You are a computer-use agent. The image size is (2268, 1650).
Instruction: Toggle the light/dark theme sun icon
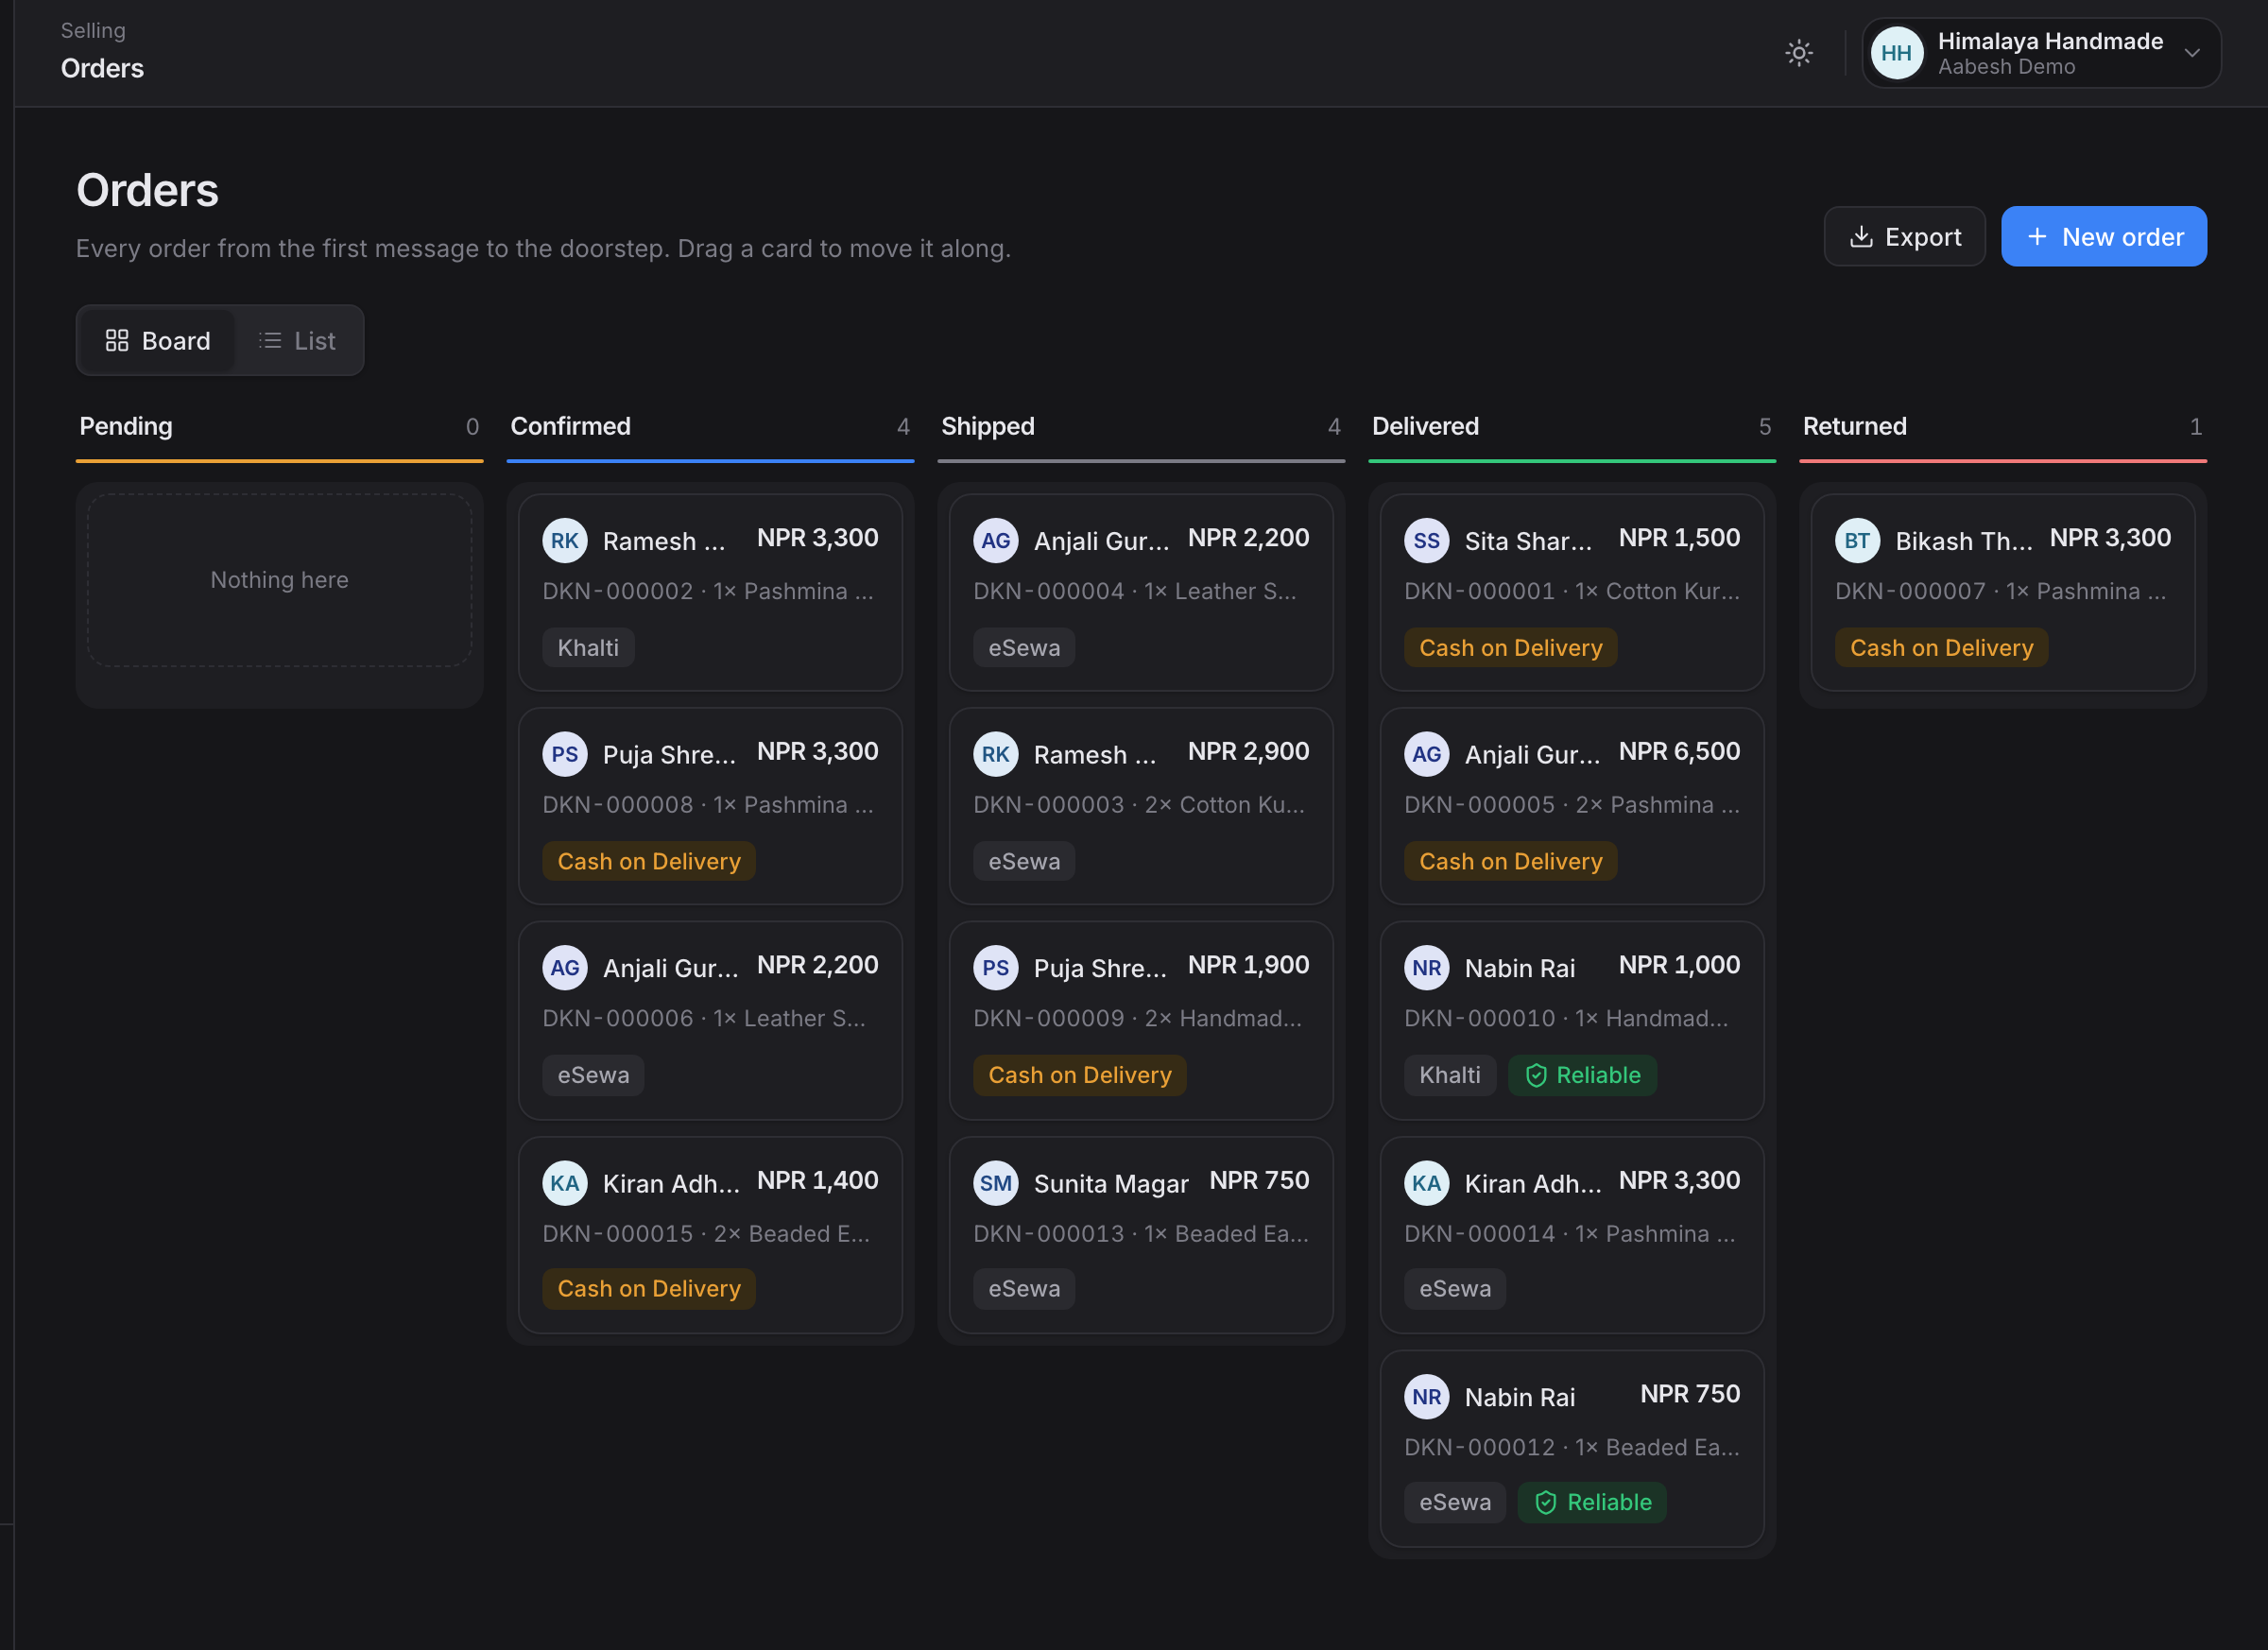pyautogui.click(x=1798, y=53)
